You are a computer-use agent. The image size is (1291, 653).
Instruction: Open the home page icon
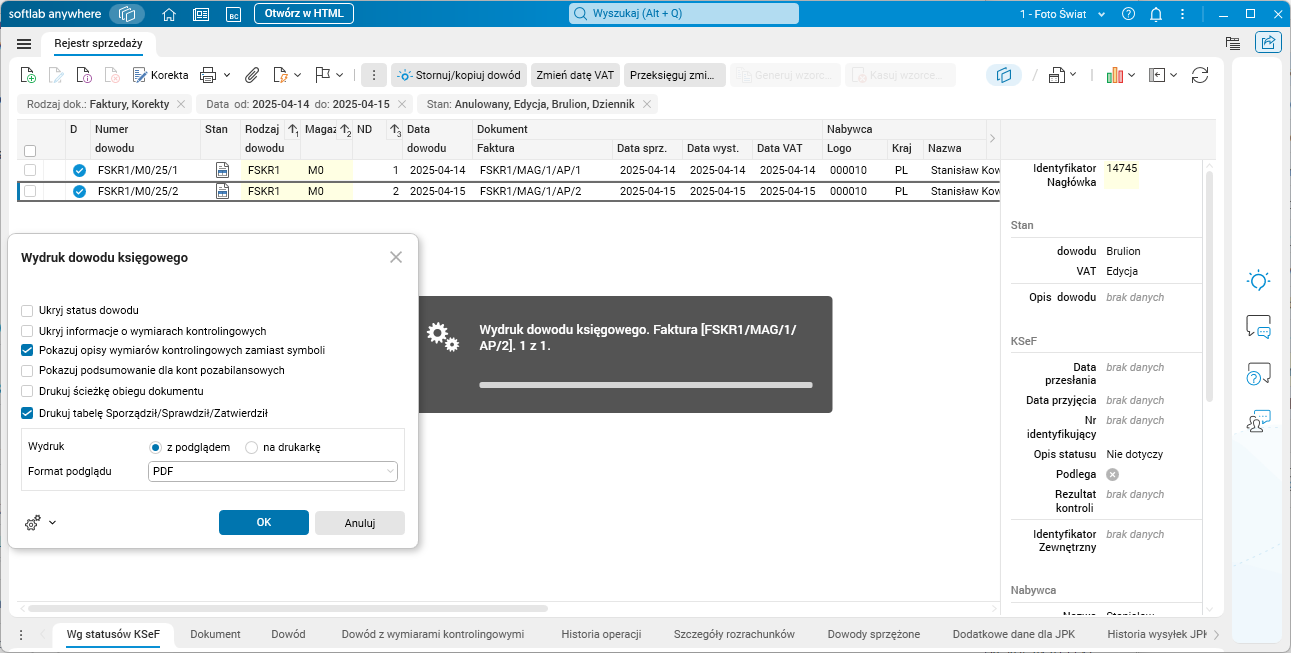169,14
